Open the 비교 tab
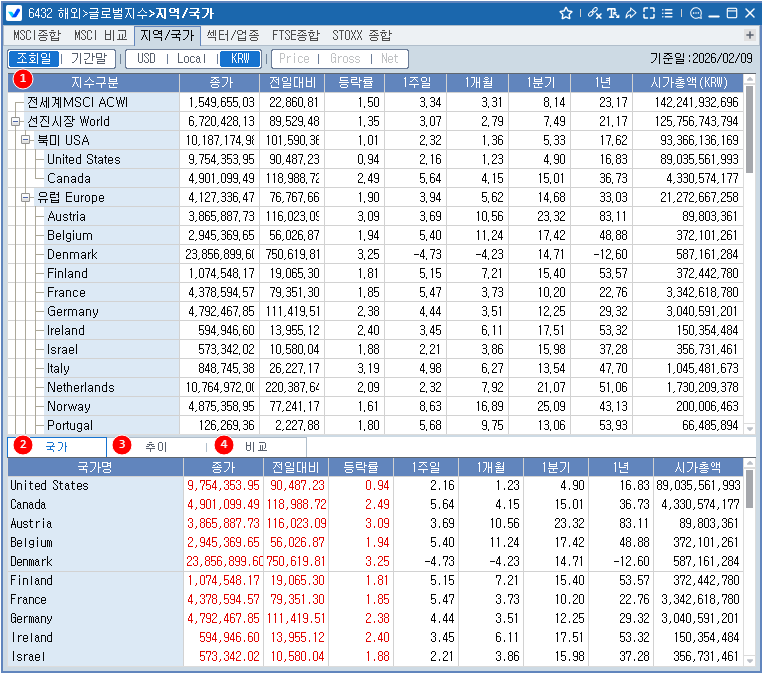The image size is (763, 674). click(256, 447)
